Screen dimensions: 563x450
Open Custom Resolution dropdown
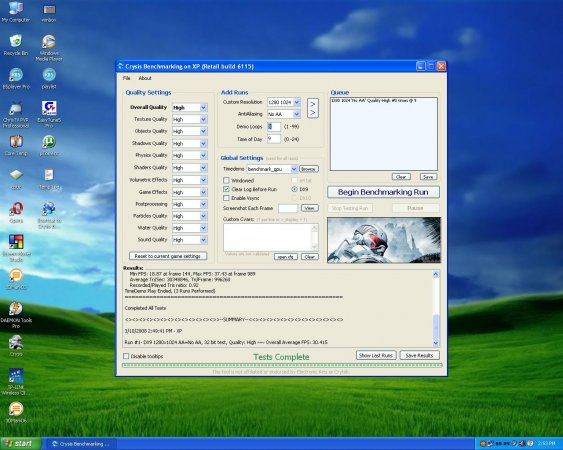(x=297, y=102)
